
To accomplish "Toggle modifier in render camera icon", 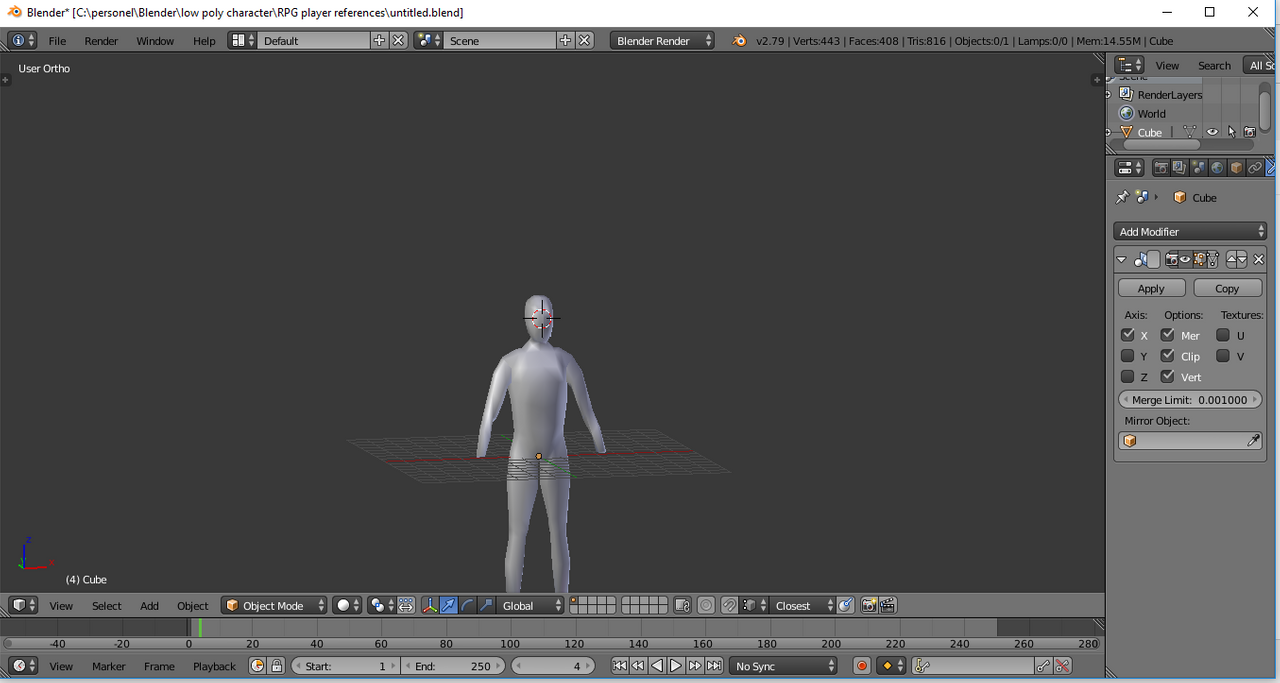I will (x=1172, y=260).
